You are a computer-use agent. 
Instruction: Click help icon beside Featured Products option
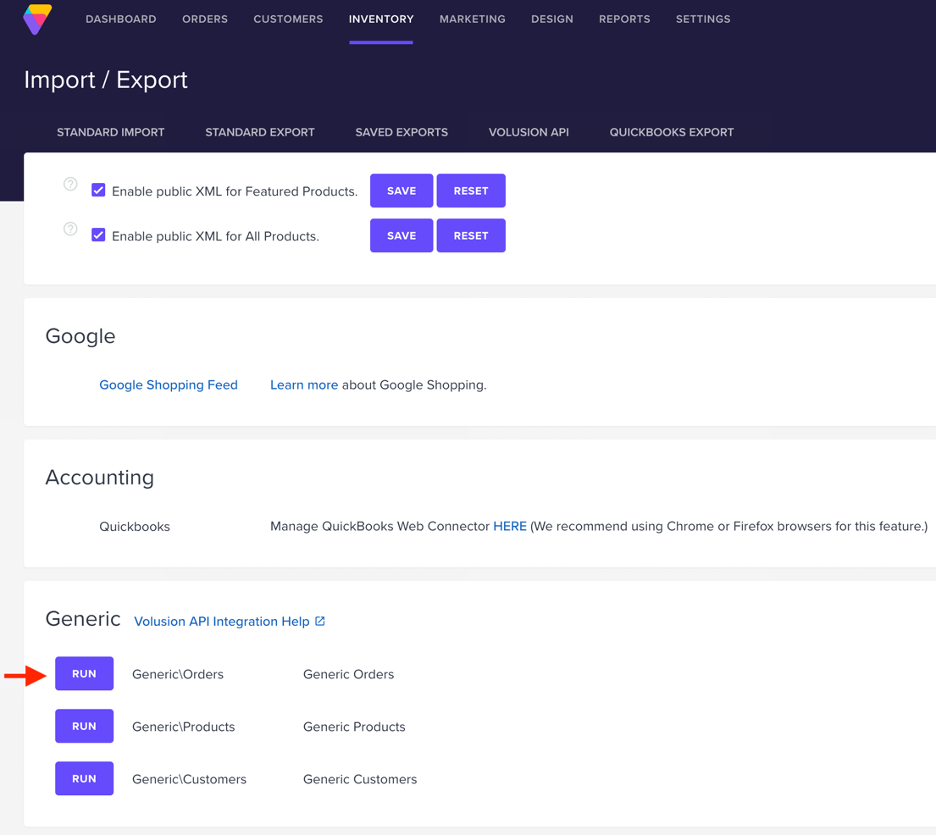click(x=70, y=184)
